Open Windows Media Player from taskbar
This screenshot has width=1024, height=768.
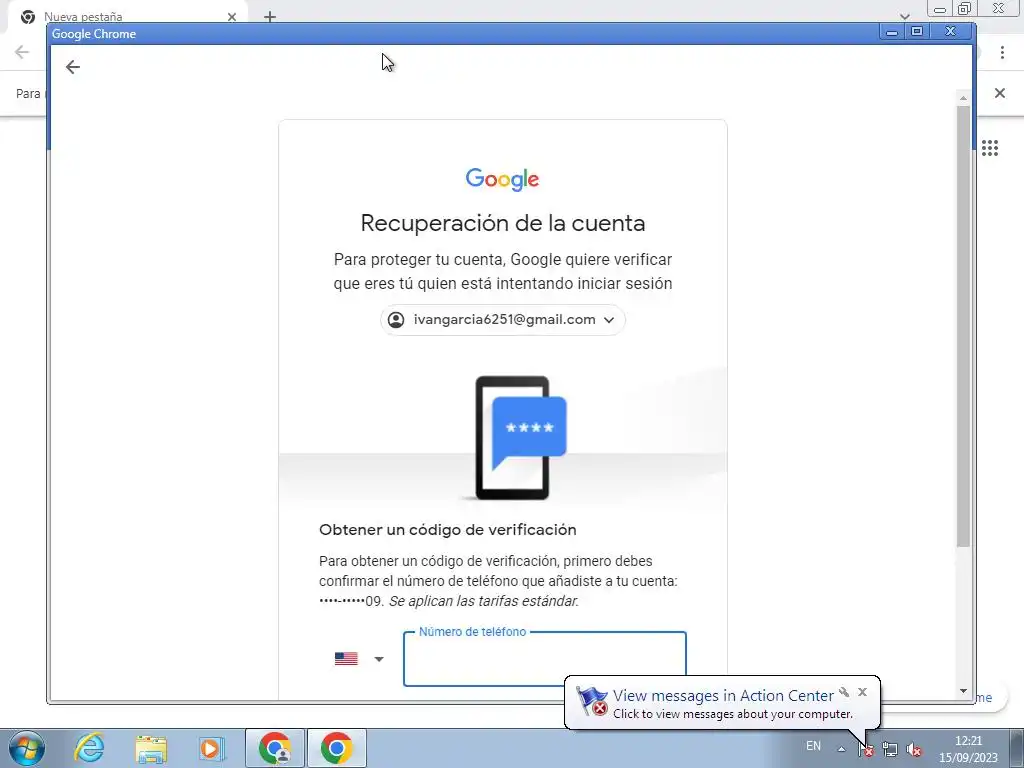211,748
